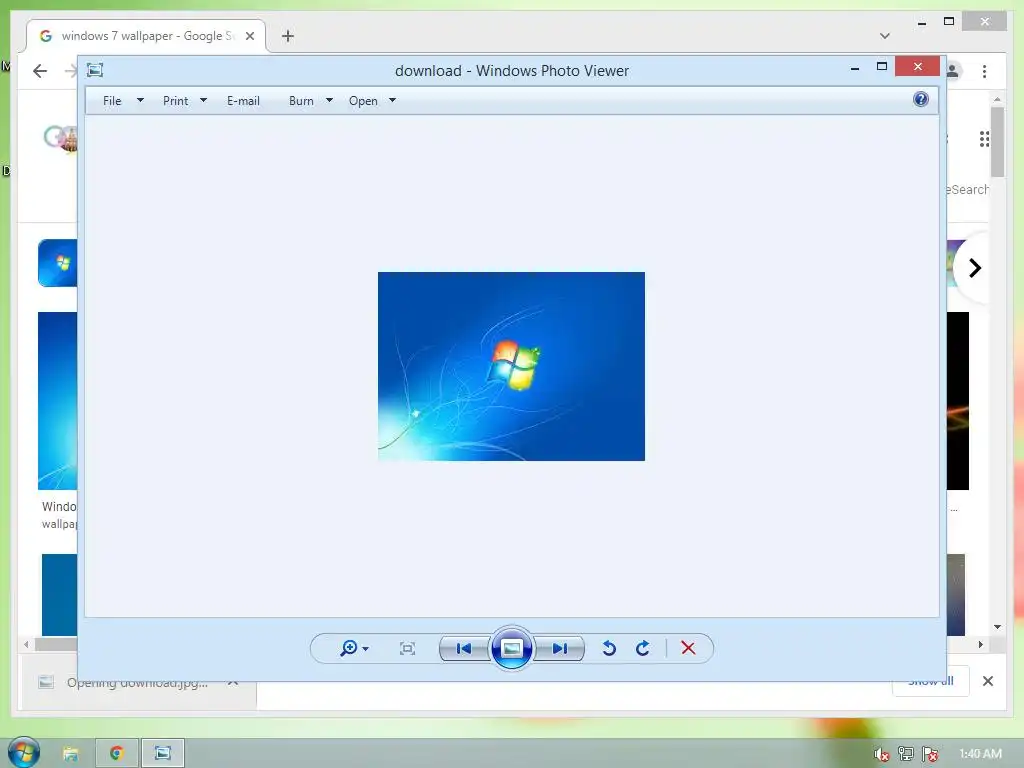The image size is (1024, 768).
Task: Click Photo Viewer taskbar button
Action: [163, 754]
